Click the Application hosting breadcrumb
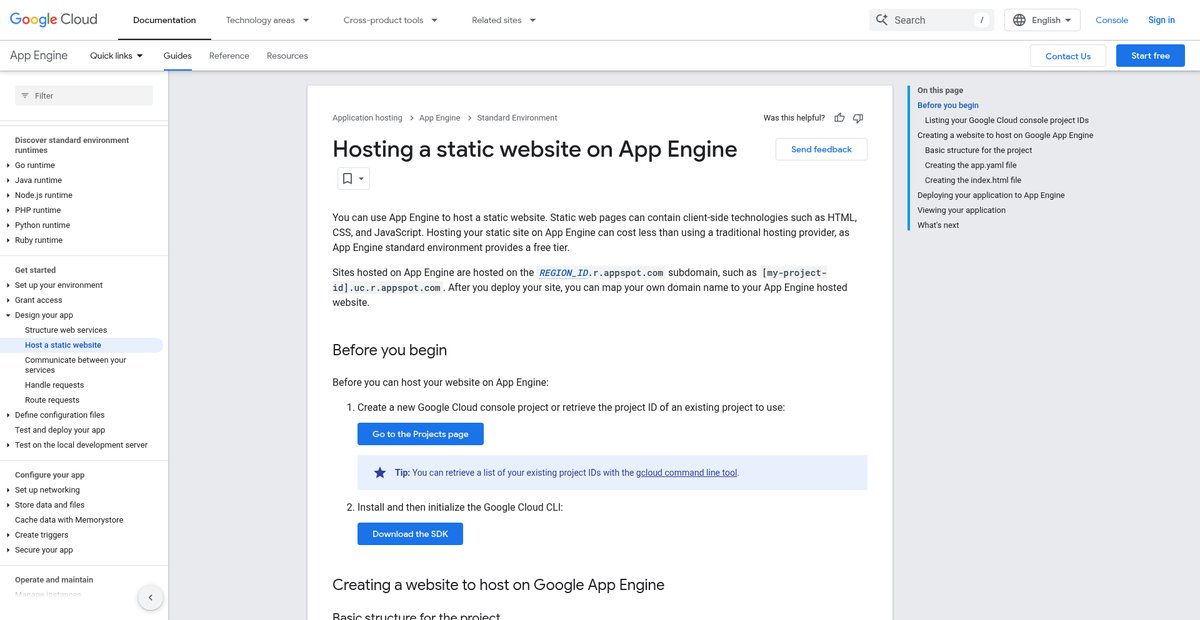This screenshot has height=620, width=1200. tap(367, 118)
